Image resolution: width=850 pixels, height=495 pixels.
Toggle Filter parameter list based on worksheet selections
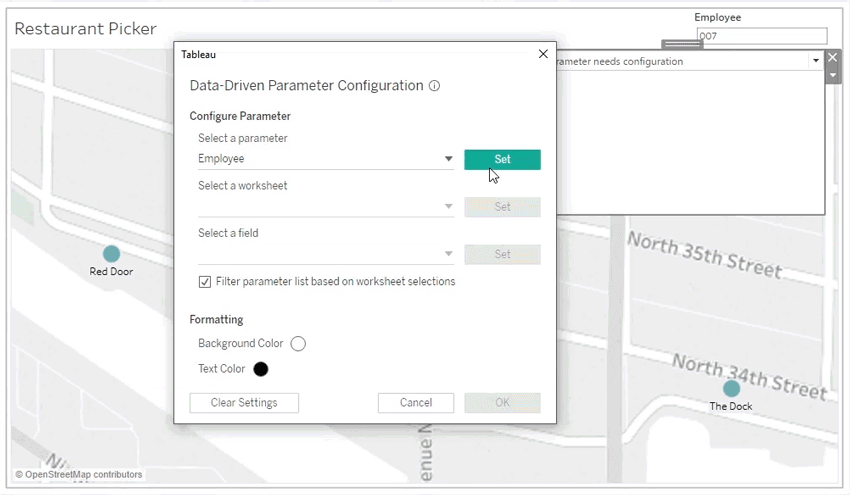205,282
